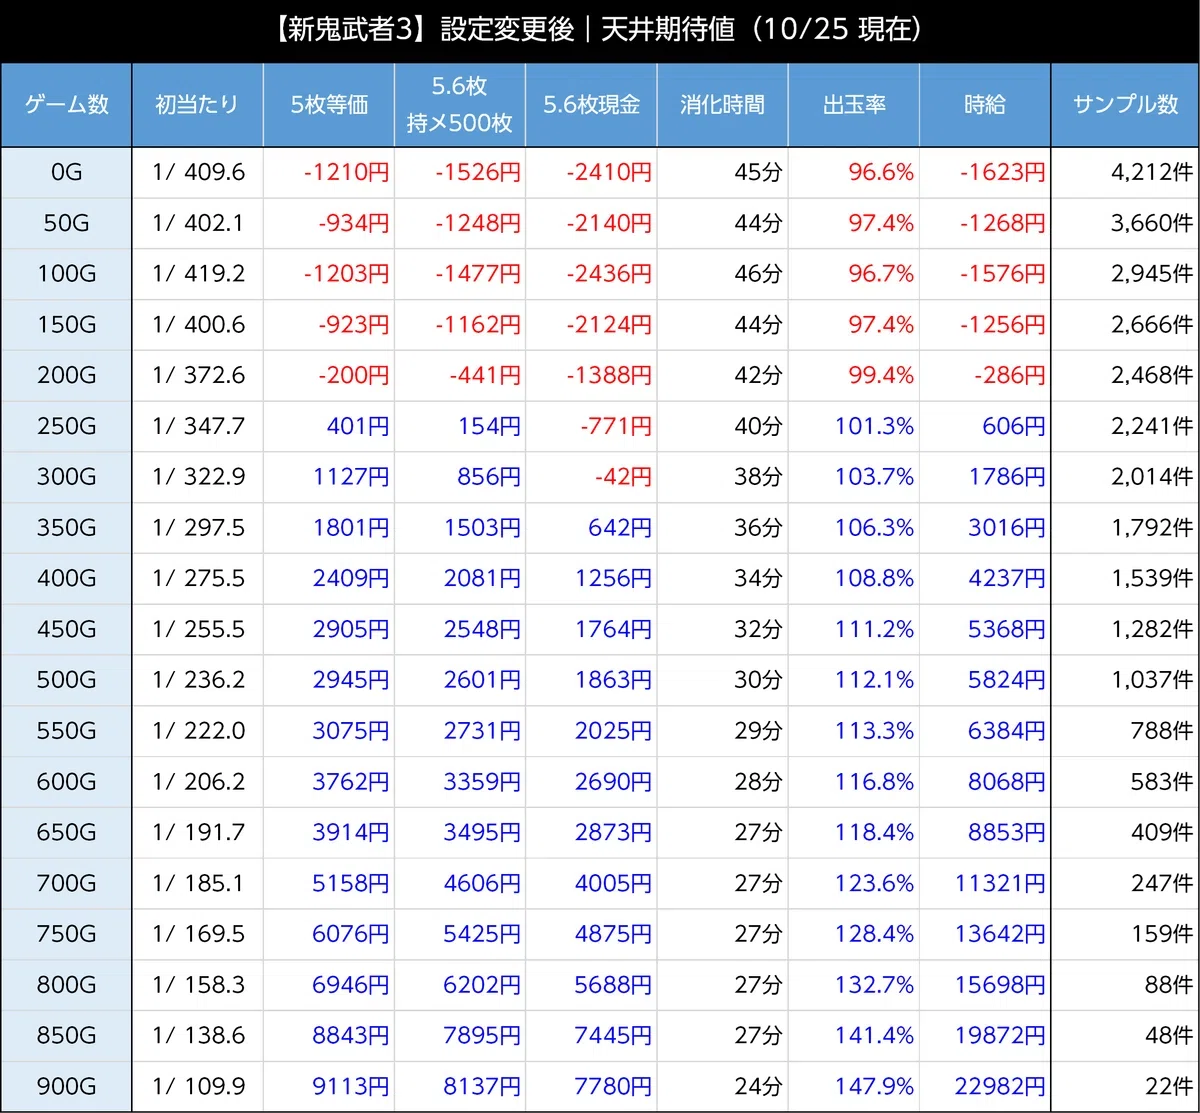This screenshot has height=1113, width=1200.
Task: Click the 99.4% payout cell
Action: point(854,376)
